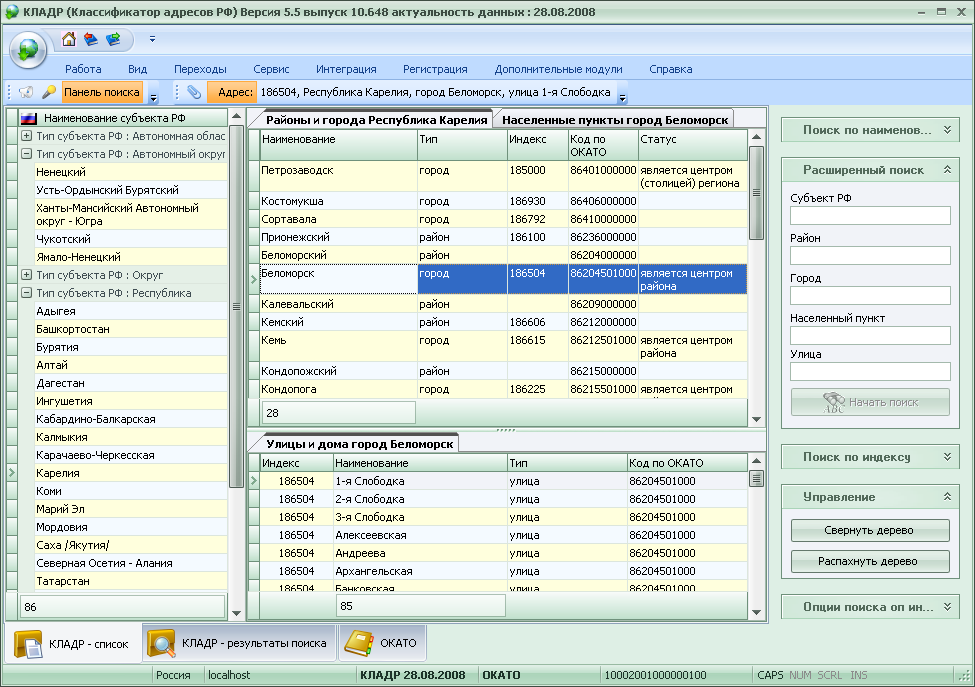Click the Распахнуть дерево button
The height and width of the screenshot is (687, 975).
pyautogui.click(x=870, y=561)
